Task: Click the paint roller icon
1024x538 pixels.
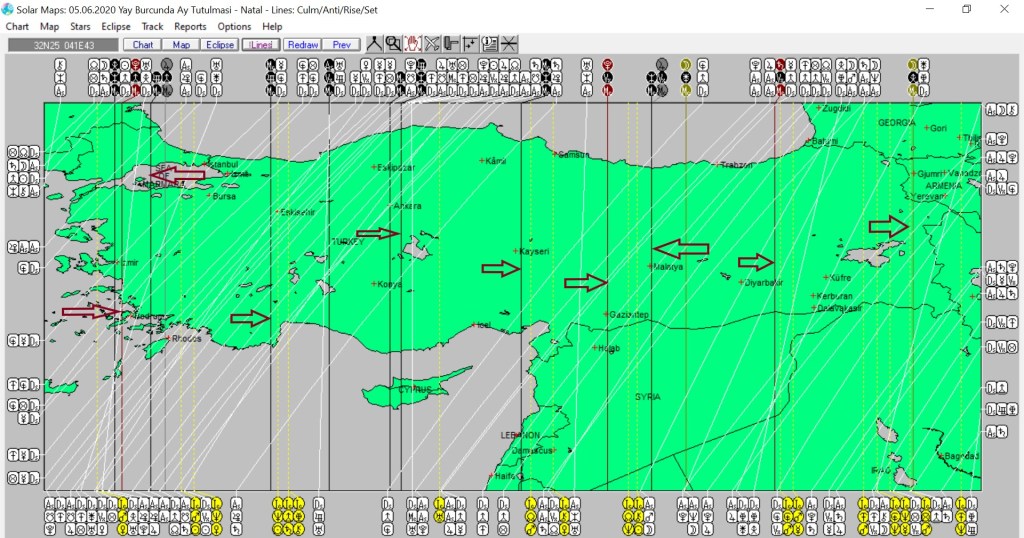Action: coord(451,44)
